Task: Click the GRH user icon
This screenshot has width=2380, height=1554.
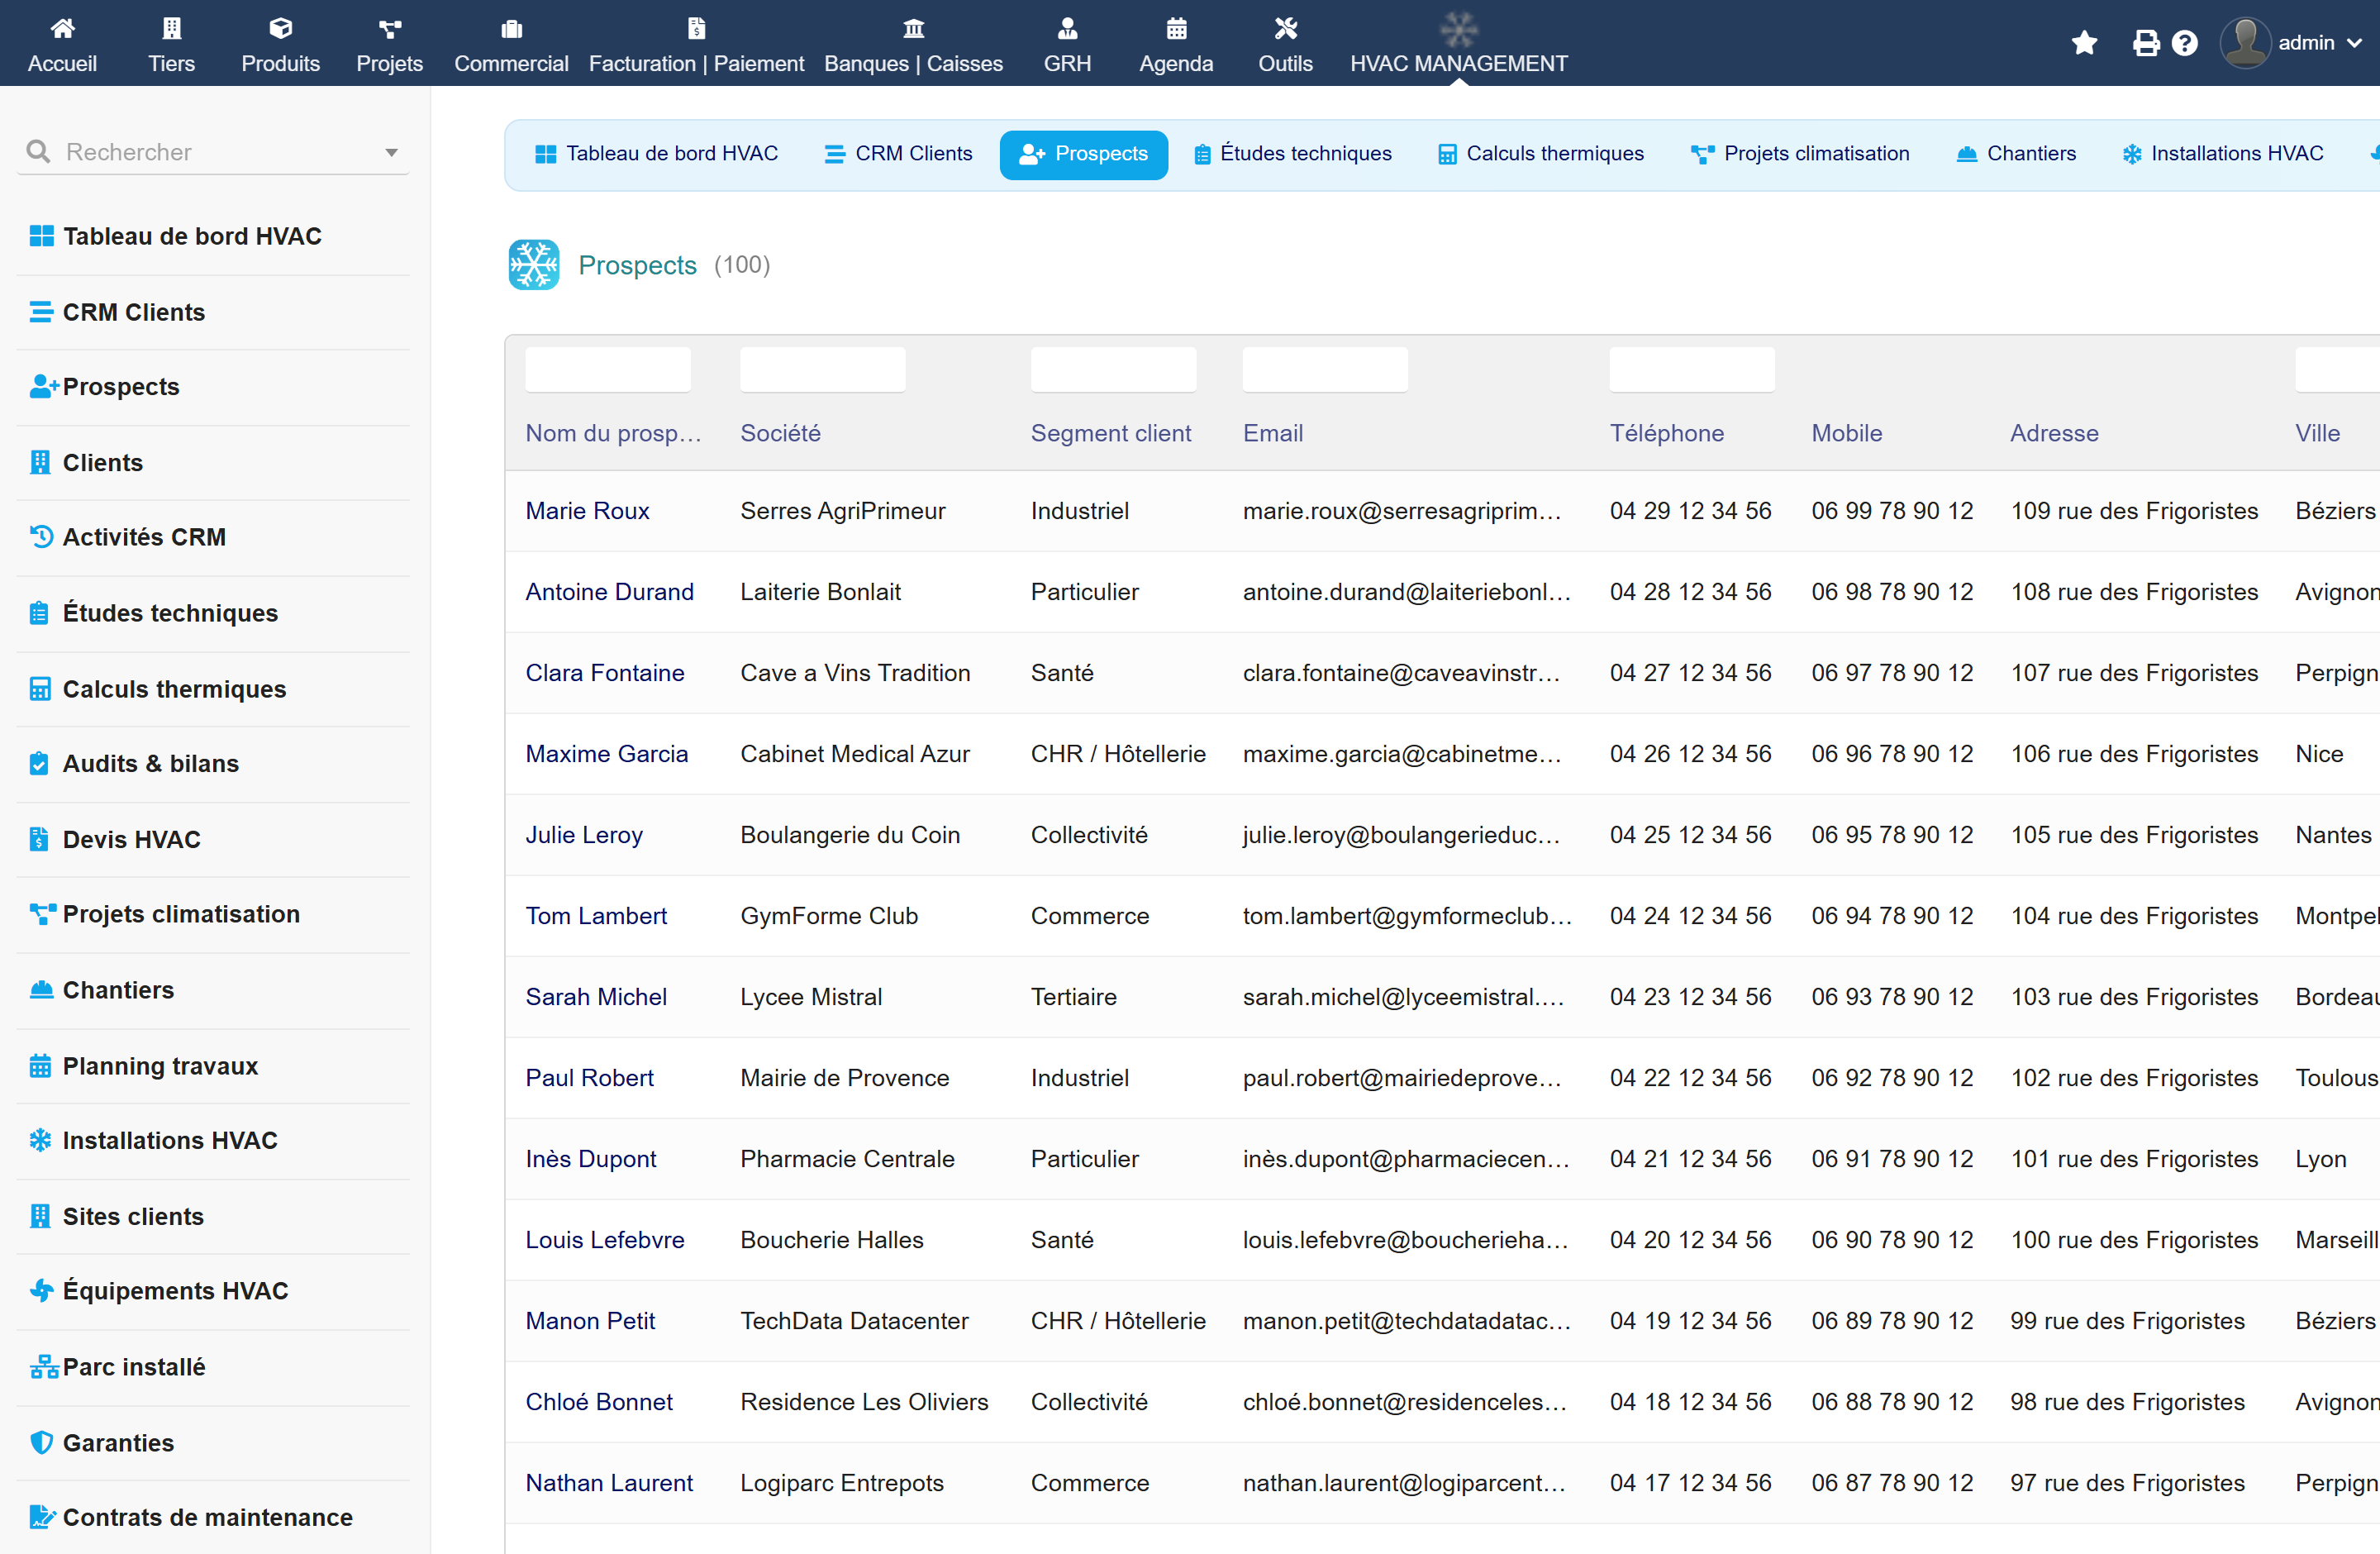Action: coord(1067,28)
